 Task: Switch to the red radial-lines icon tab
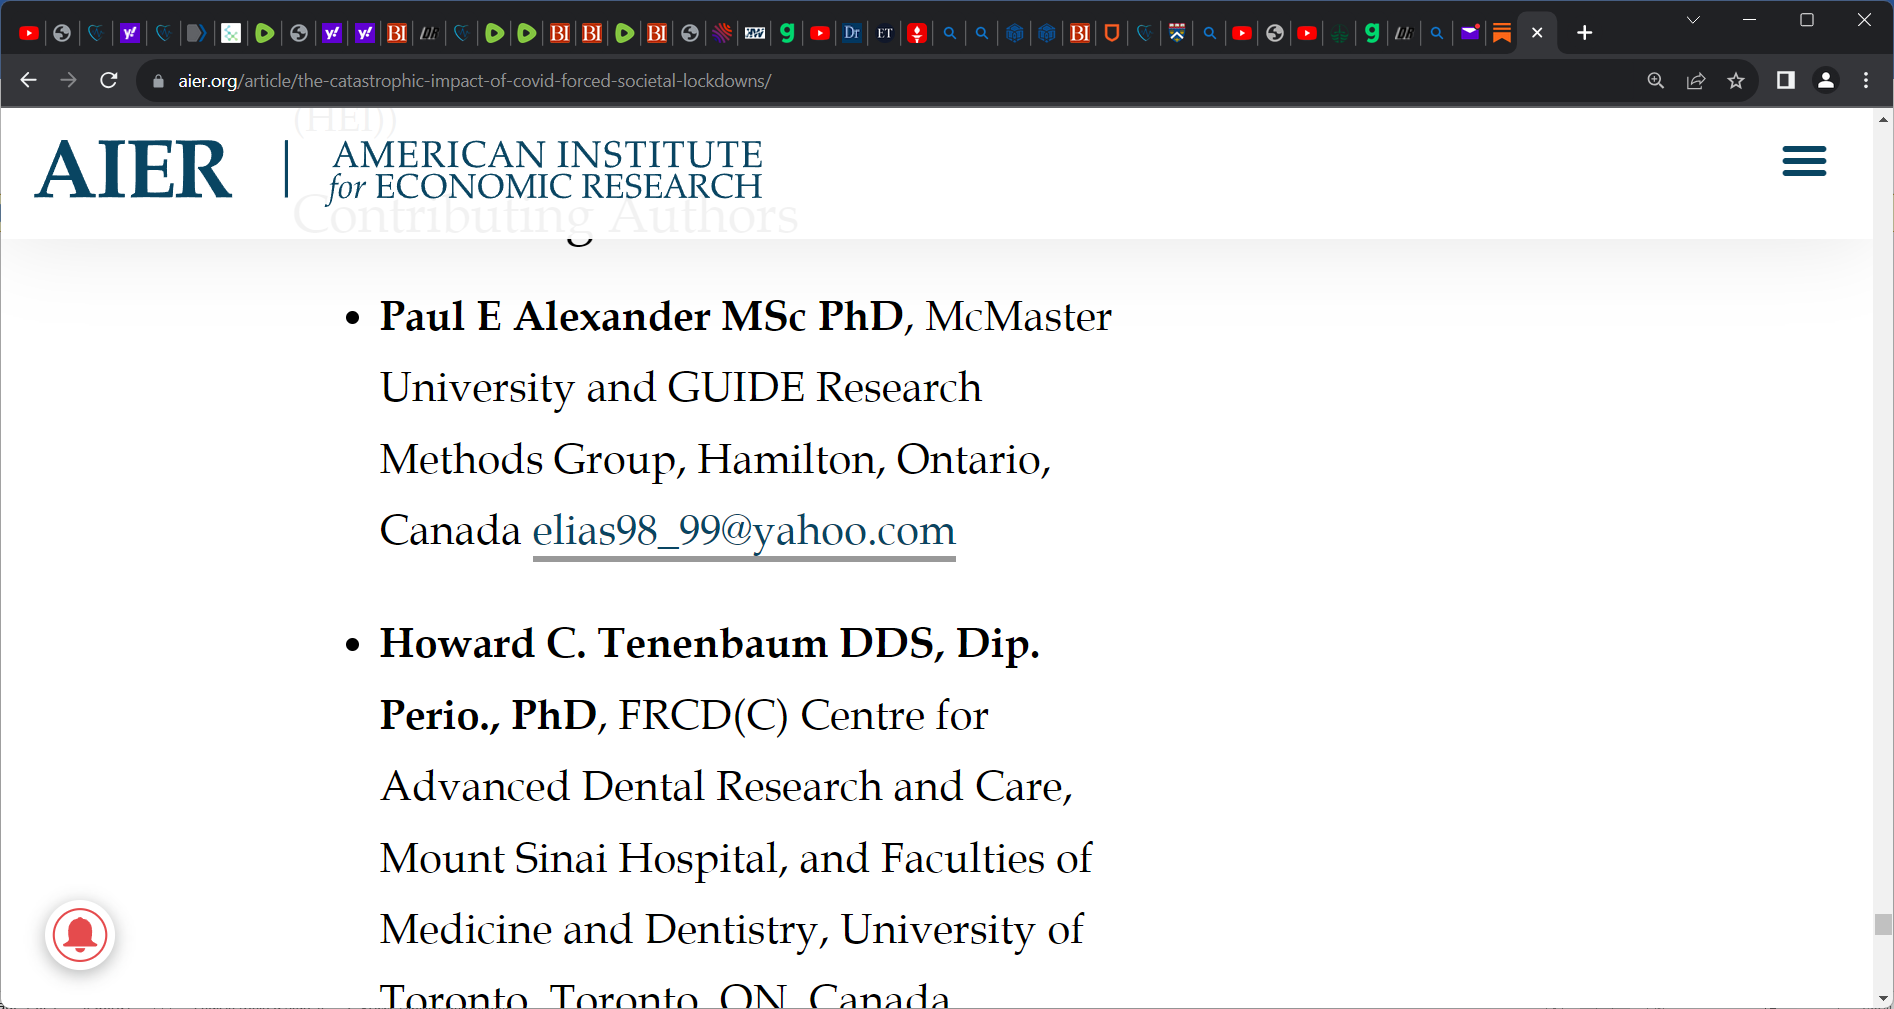(722, 33)
